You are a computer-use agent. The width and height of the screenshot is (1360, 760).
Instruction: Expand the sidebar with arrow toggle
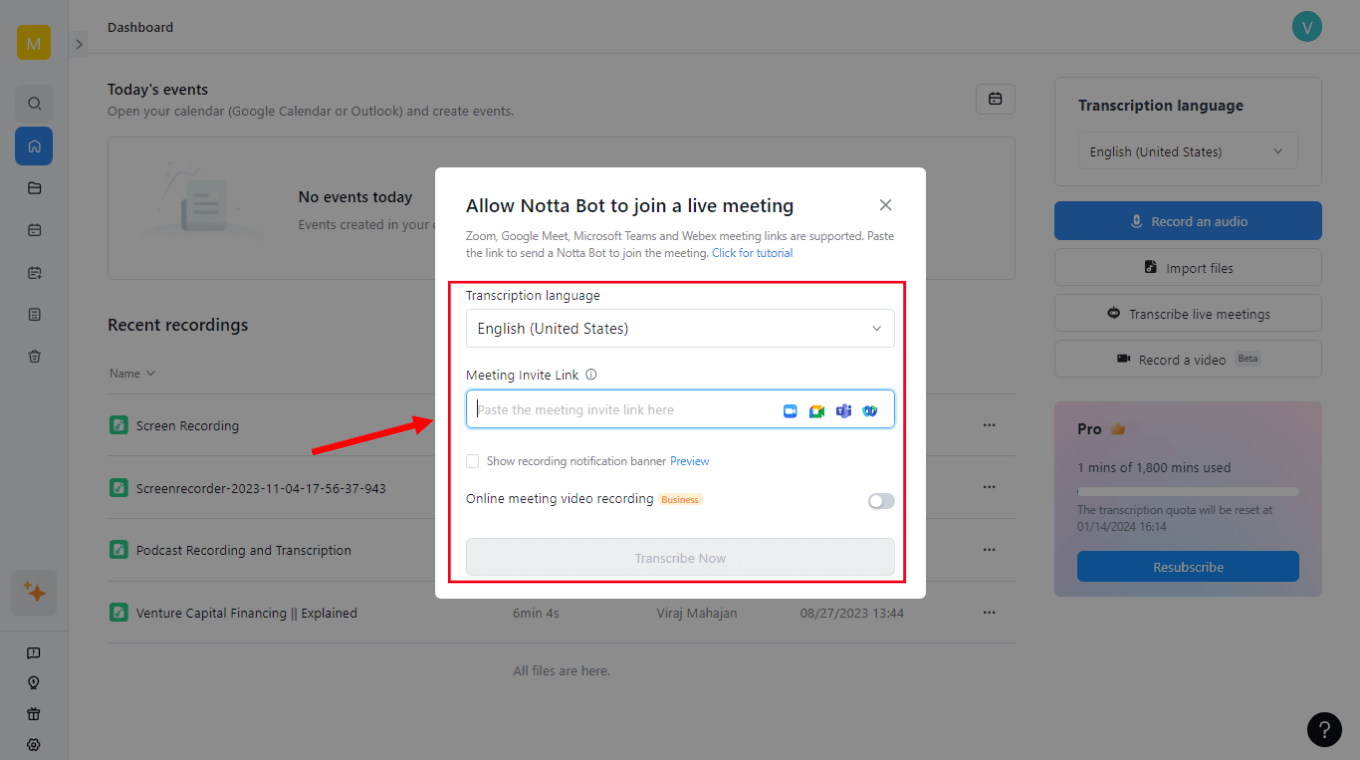click(79, 44)
